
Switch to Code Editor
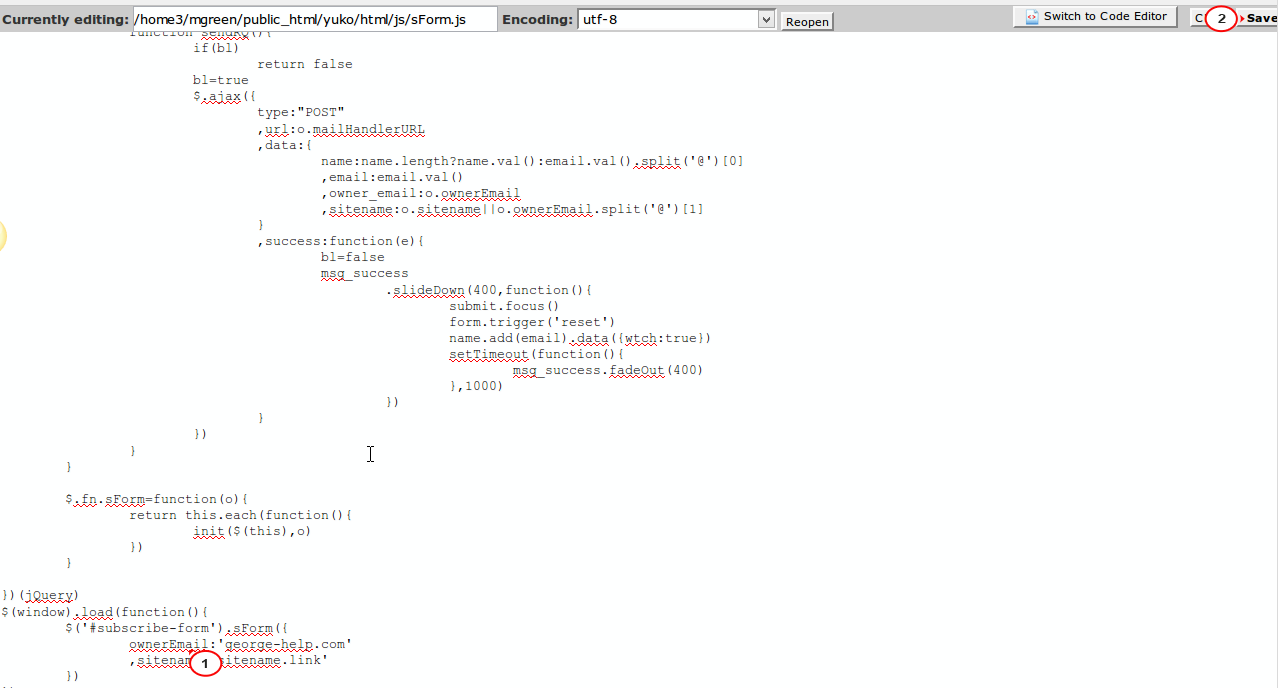coord(1095,17)
